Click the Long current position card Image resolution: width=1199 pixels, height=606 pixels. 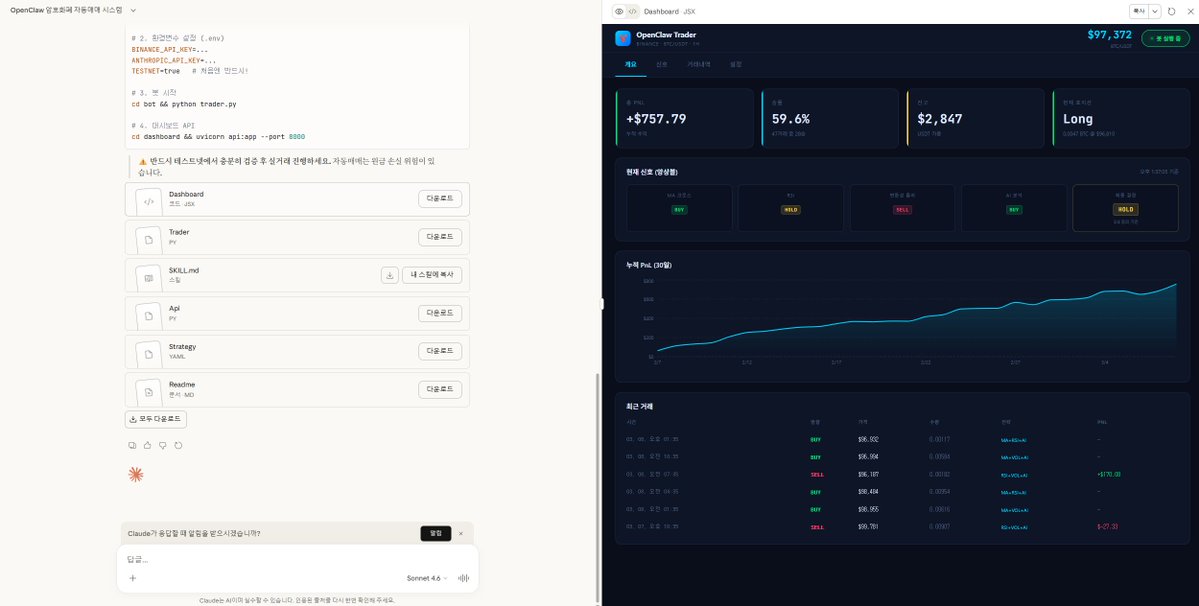point(1121,118)
